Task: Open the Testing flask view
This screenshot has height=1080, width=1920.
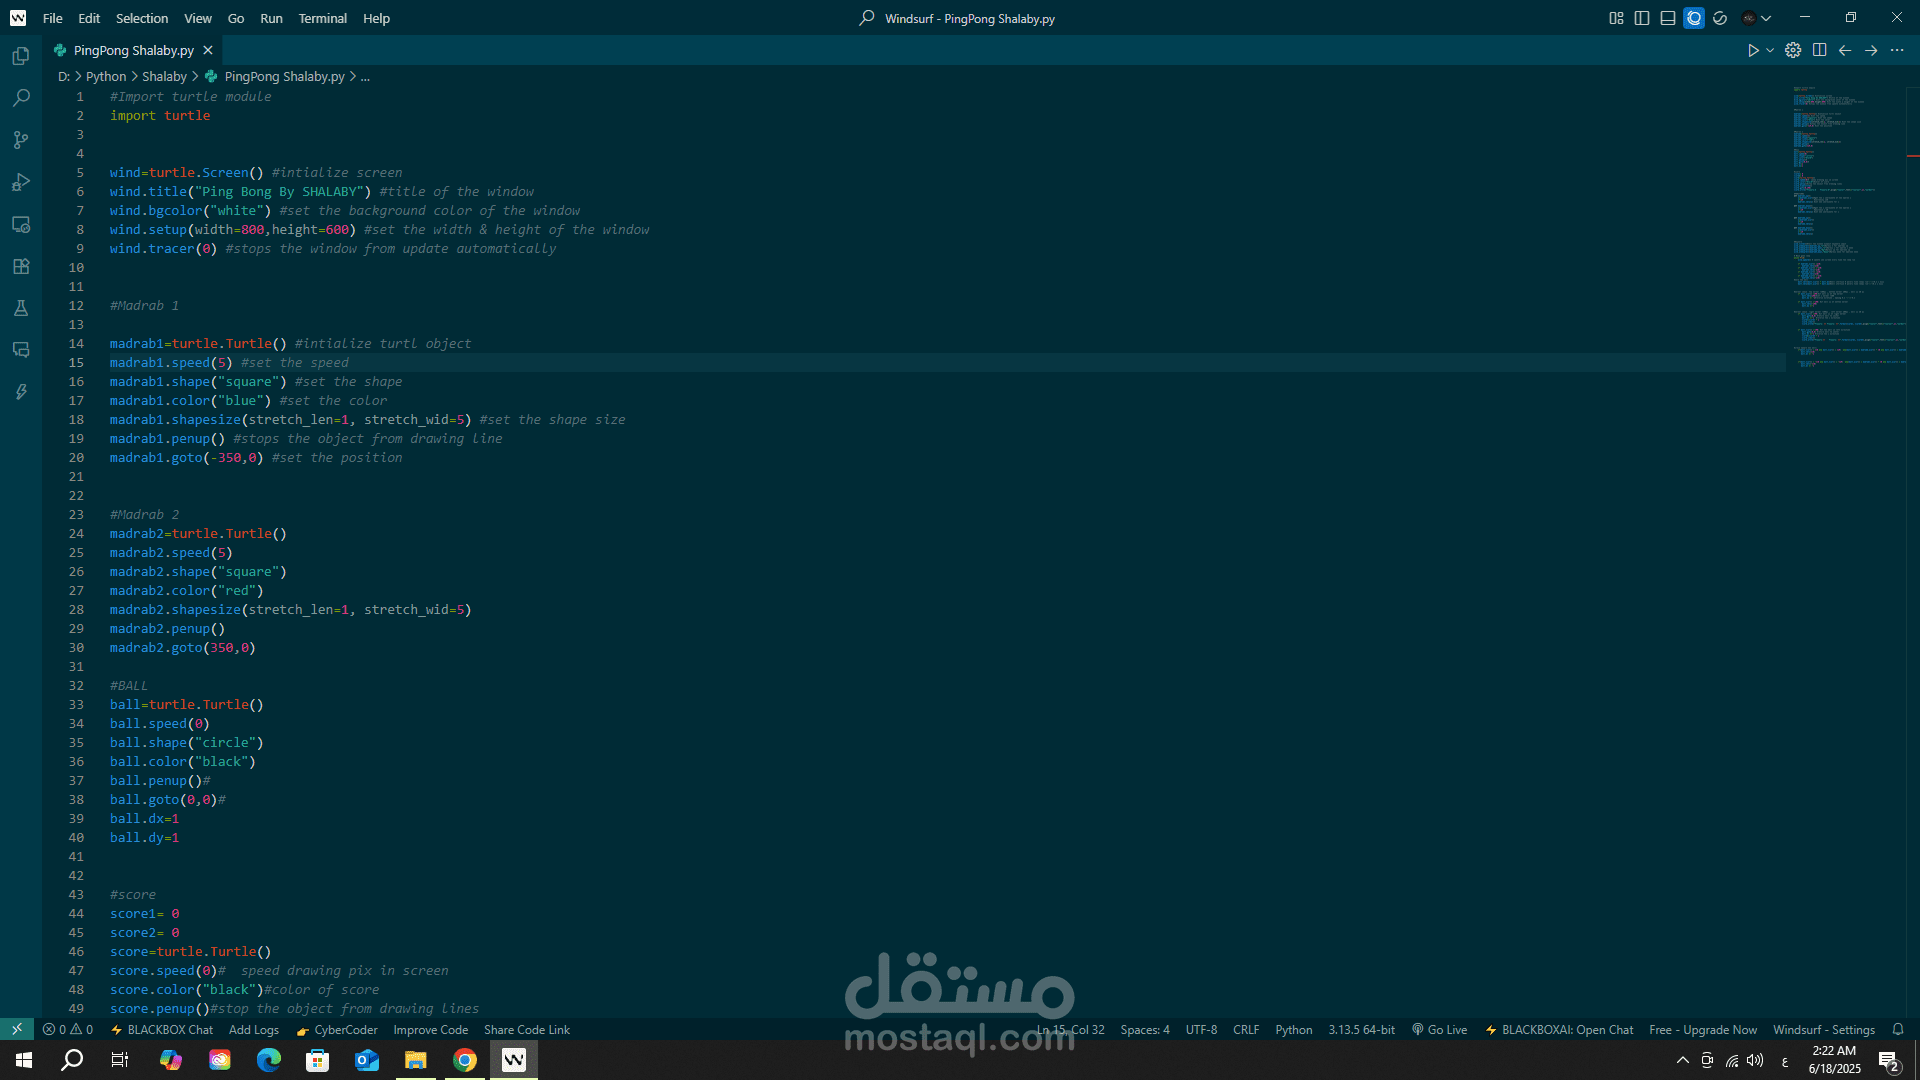Action: coord(21,308)
